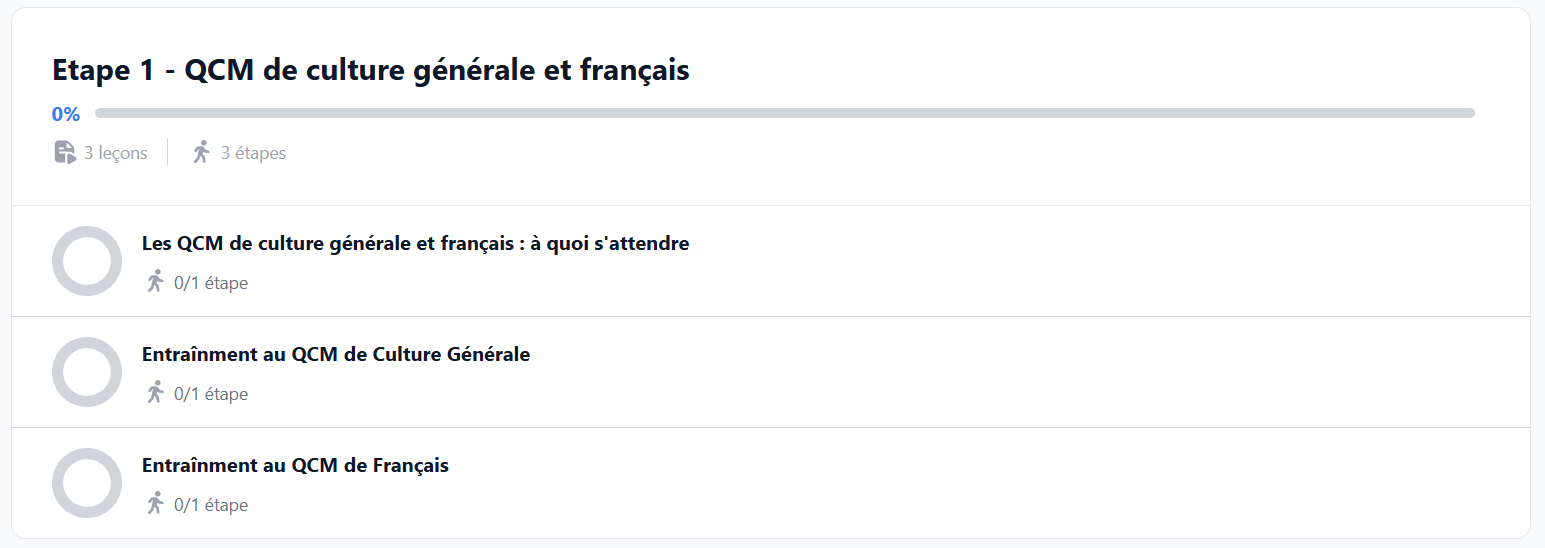Screen dimensions: 1545x548
Task: Click '0/1 étape' under QCM de Français
Action: tap(211, 505)
